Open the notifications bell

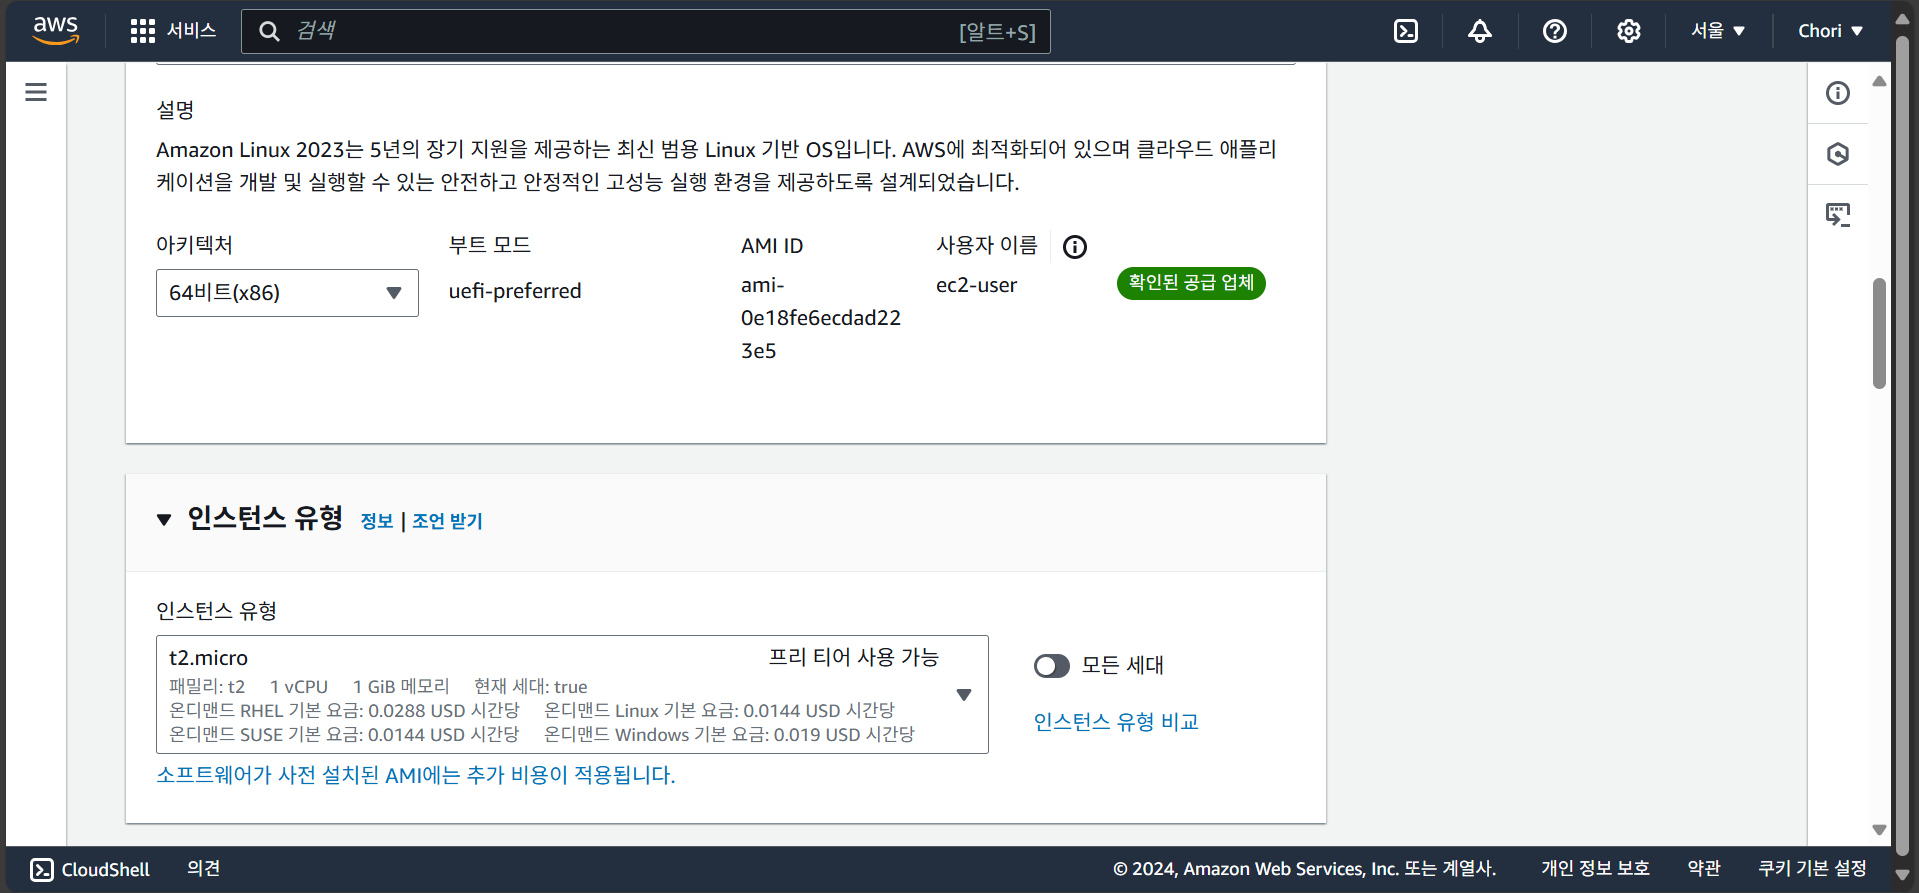[x=1480, y=31]
